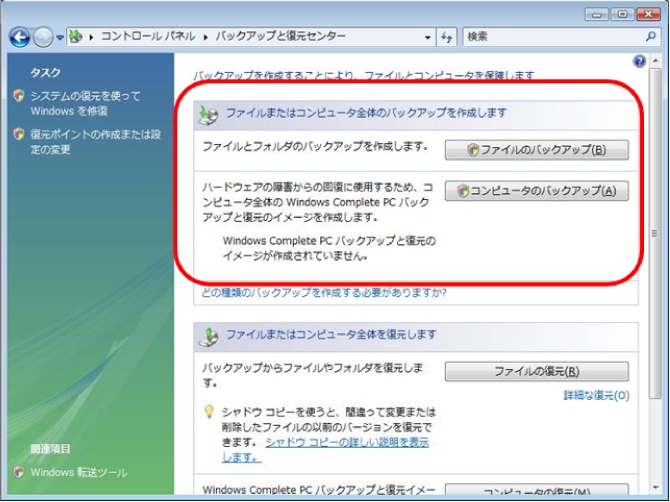The image size is (670, 502).
Task: Click inside the 検索 search field
Action: (x=550, y=37)
